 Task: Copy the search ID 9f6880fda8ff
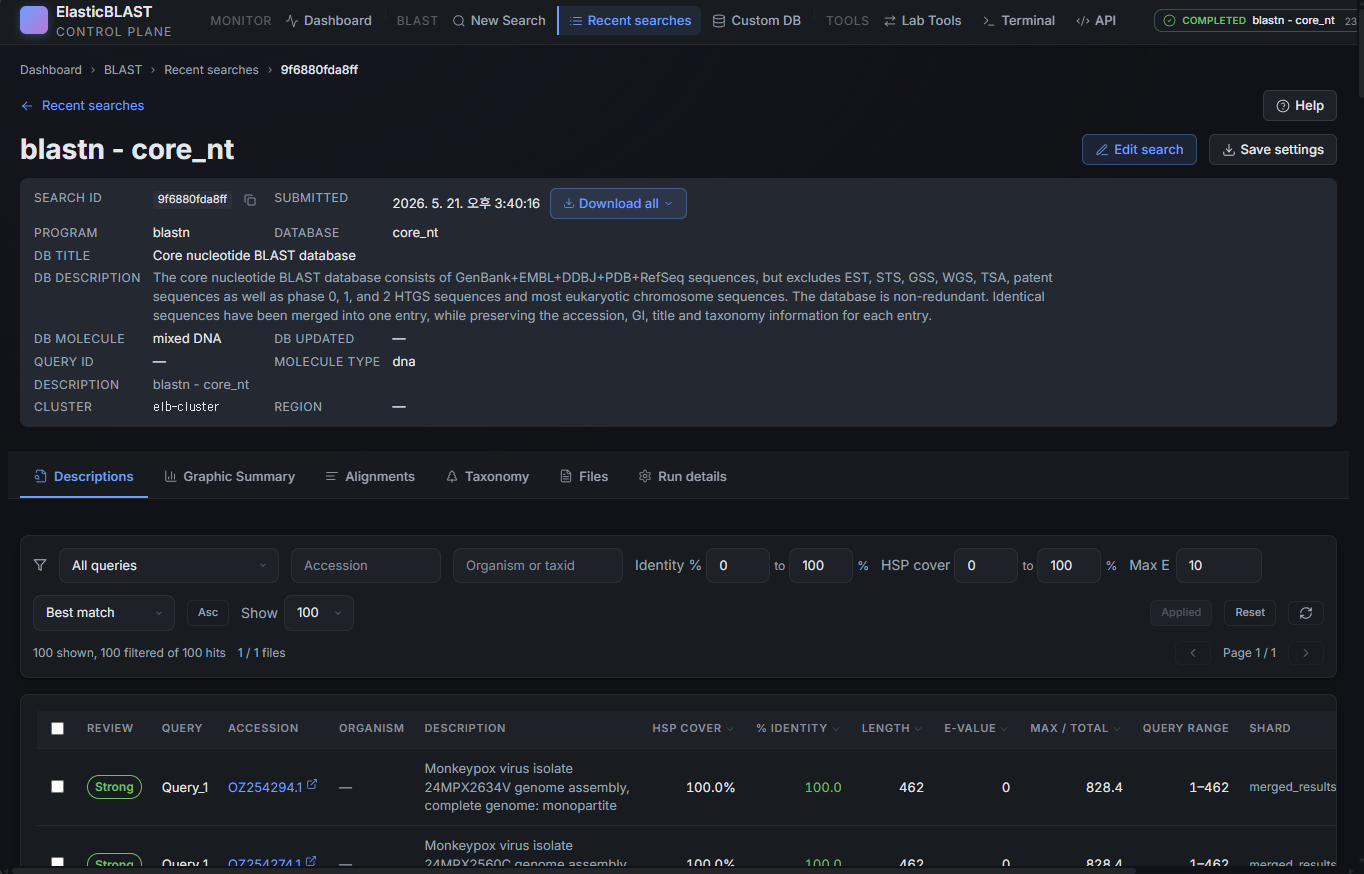coord(250,200)
